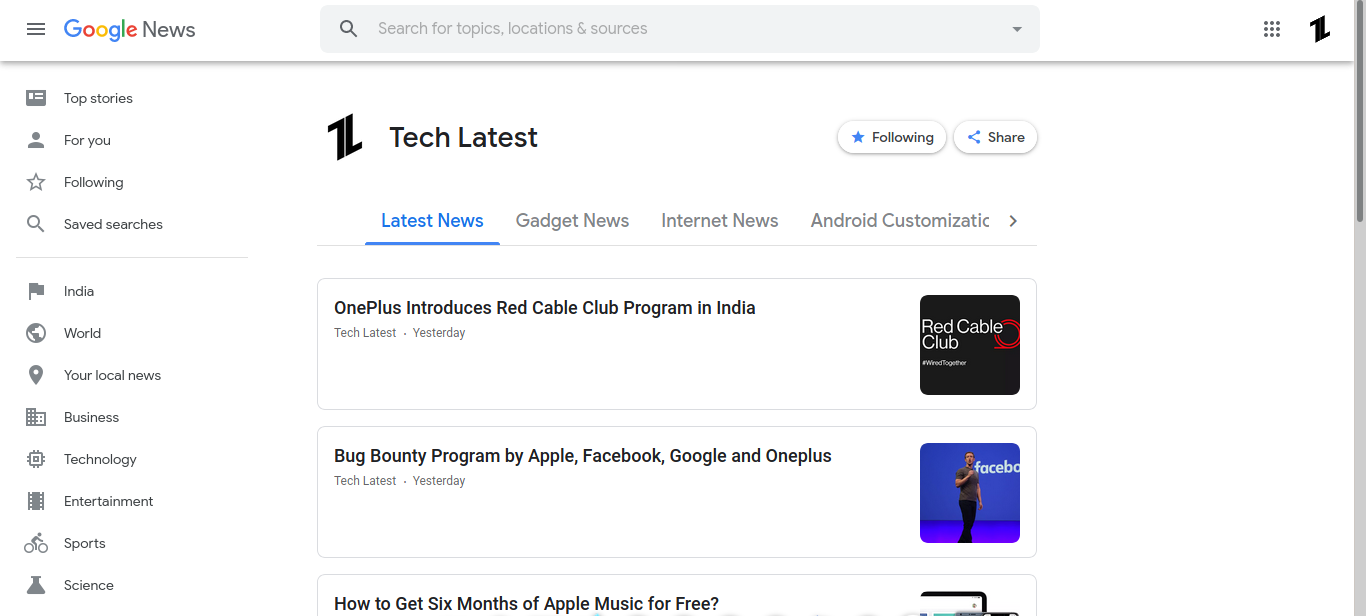
Task: Click the page vertical scrollbar thumb
Action: (1359, 112)
